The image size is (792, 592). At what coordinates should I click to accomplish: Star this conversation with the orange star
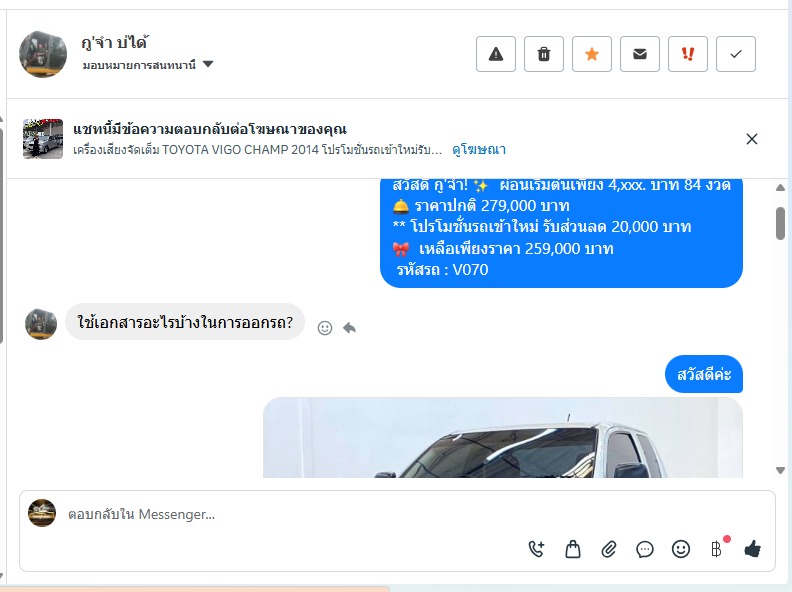(x=591, y=54)
